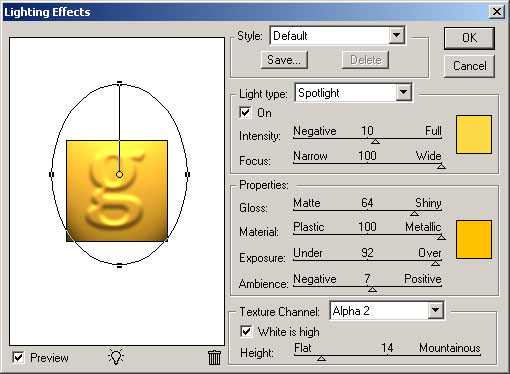
Task: Uncheck White is high option
Action: [x=246, y=331]
